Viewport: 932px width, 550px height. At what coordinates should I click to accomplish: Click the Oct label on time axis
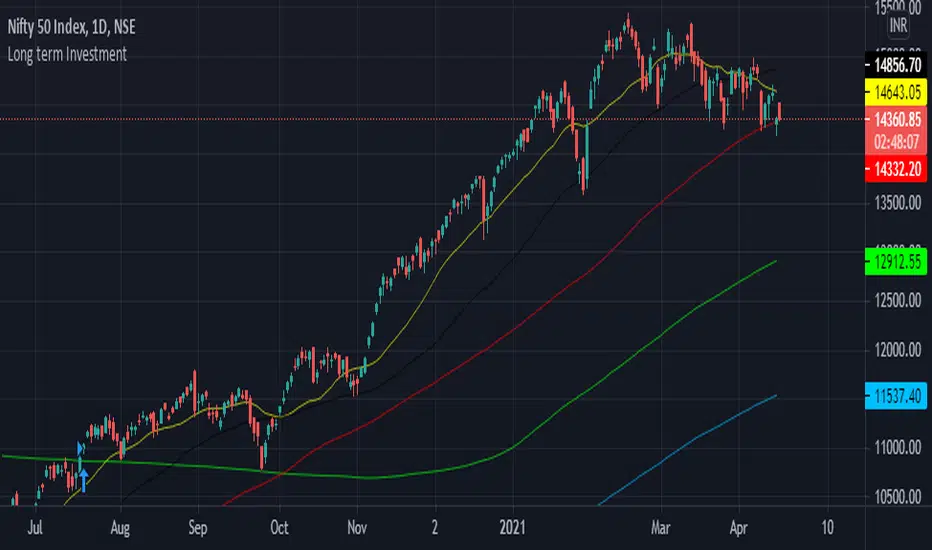pos(279,527)
